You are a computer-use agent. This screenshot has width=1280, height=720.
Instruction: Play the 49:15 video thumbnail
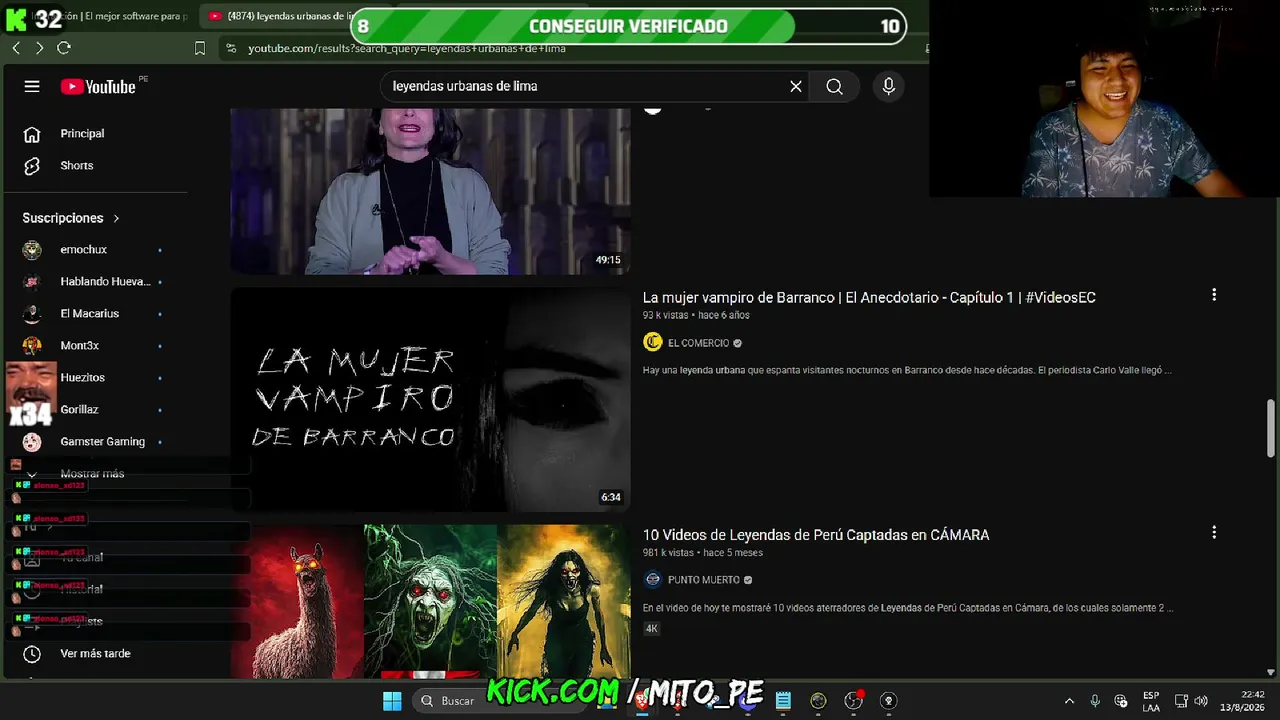point(430,191)
